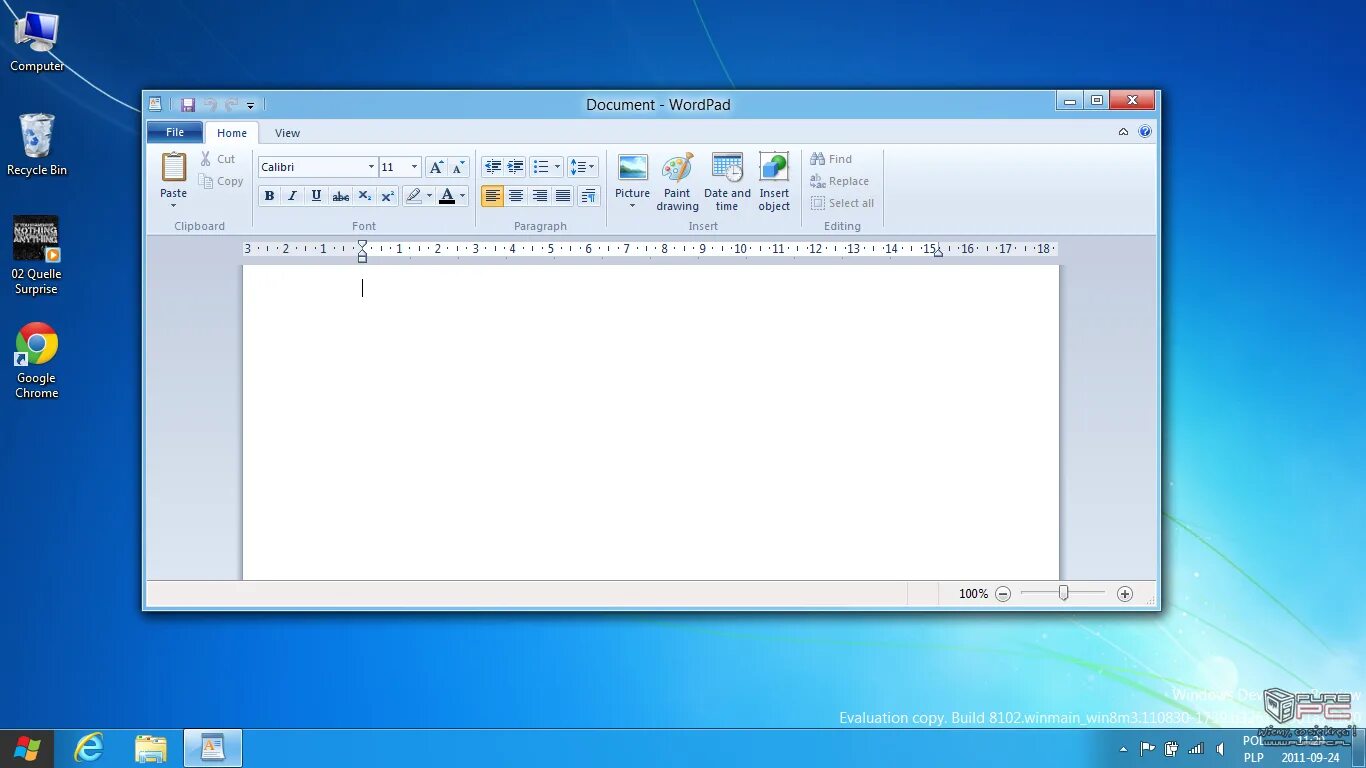Toggle subscript formatting
The height and width of the screenshot is (768, 1366).
point(364,196)
